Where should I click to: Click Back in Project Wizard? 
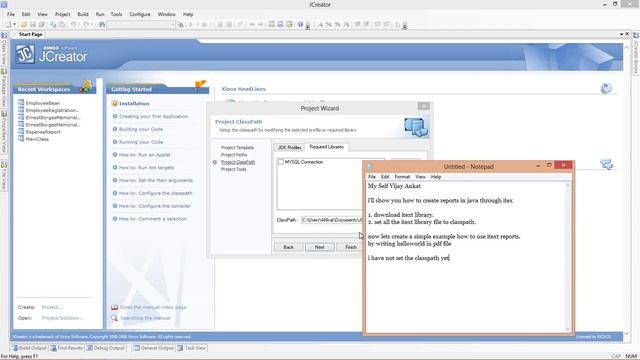[289, 247]
